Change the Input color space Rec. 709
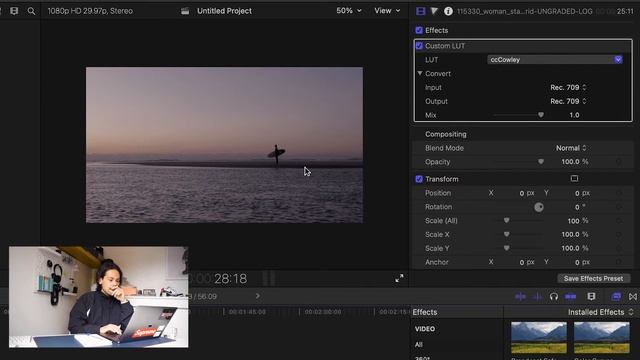 568,87
